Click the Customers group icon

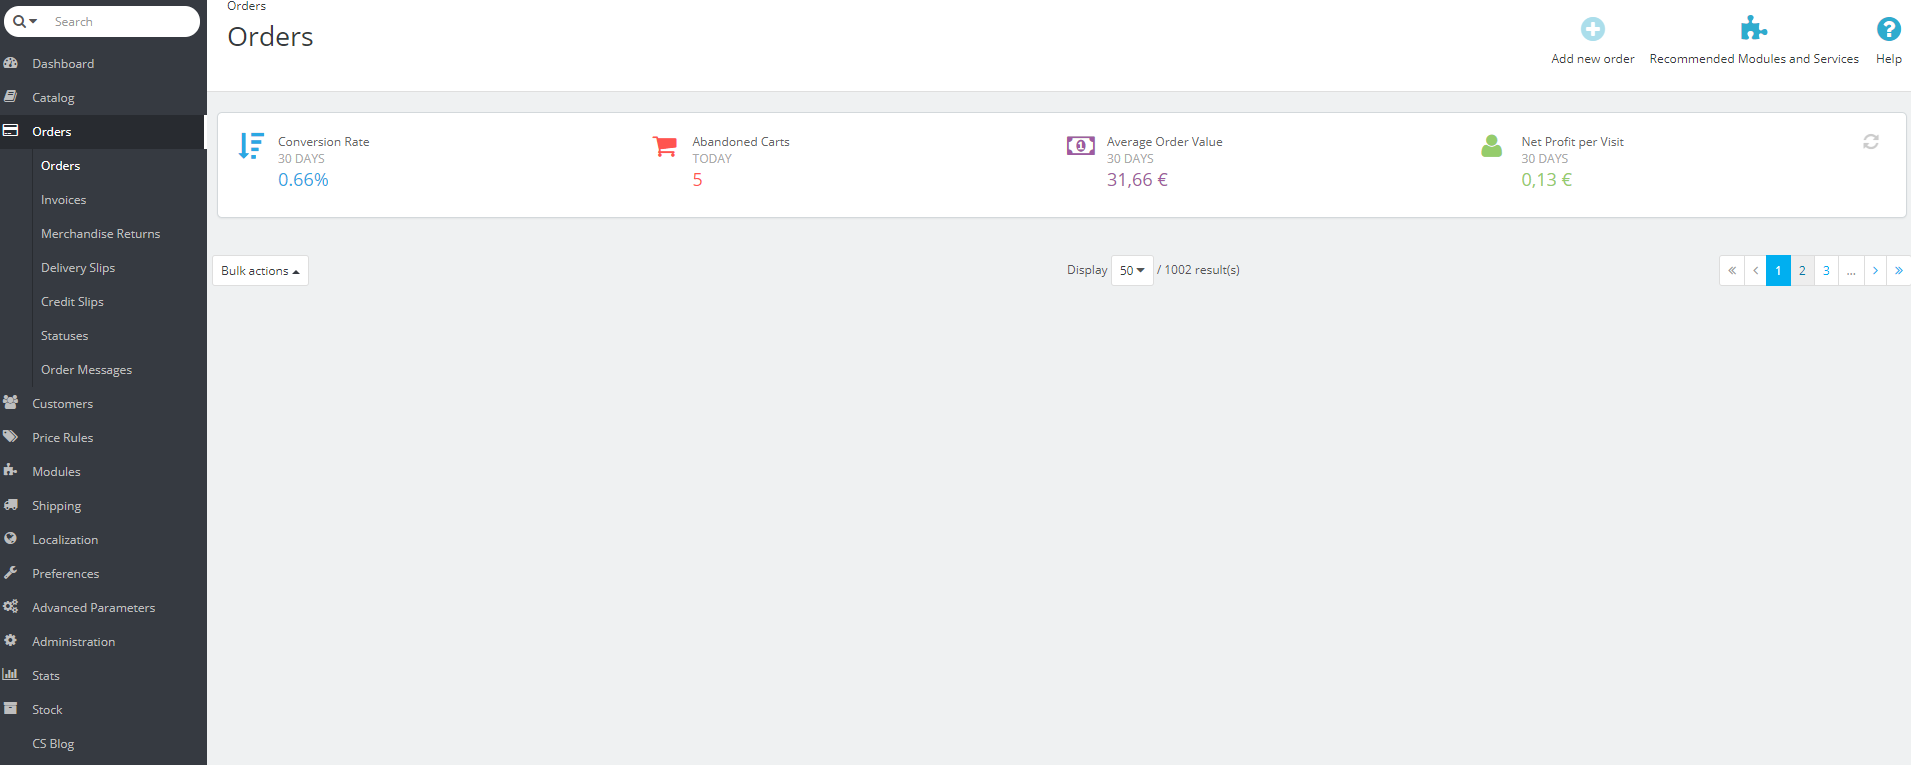click(x=11, y=403)
